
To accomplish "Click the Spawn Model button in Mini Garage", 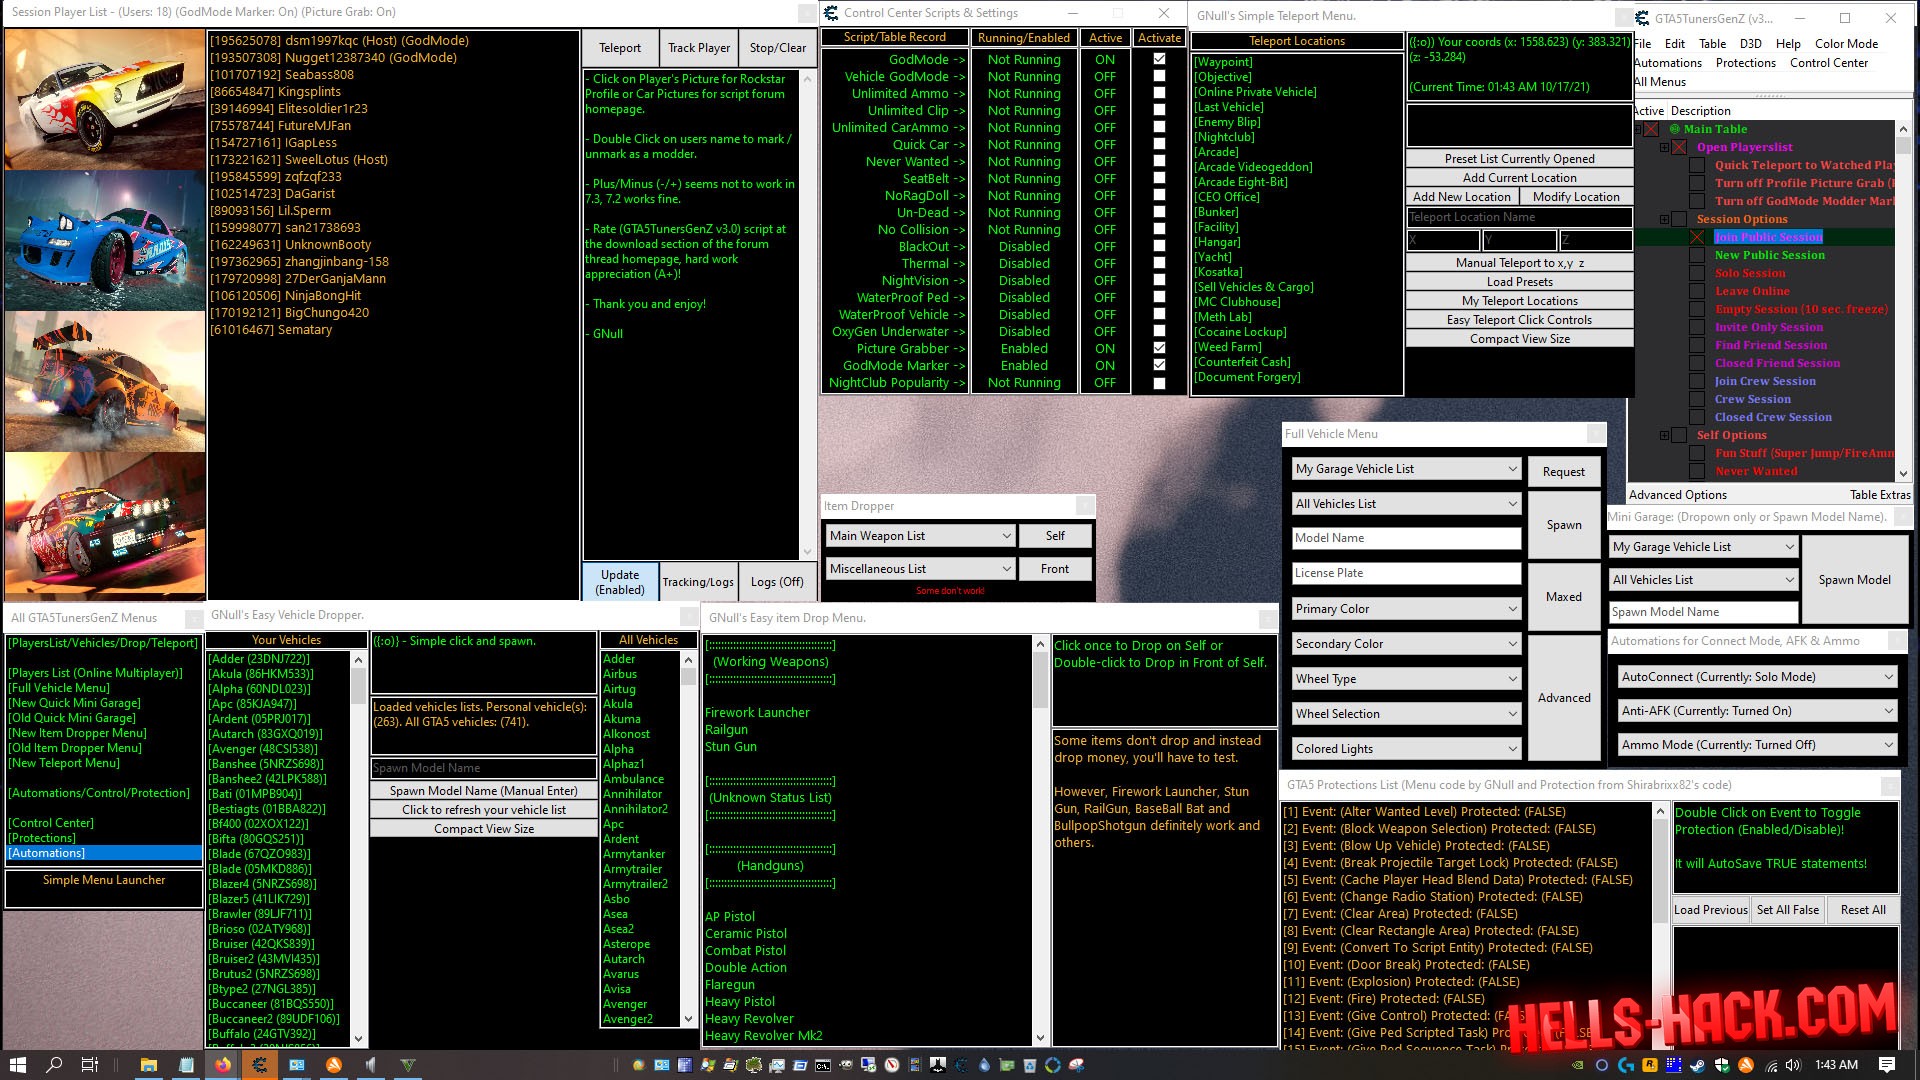I will pos(1854,580).
